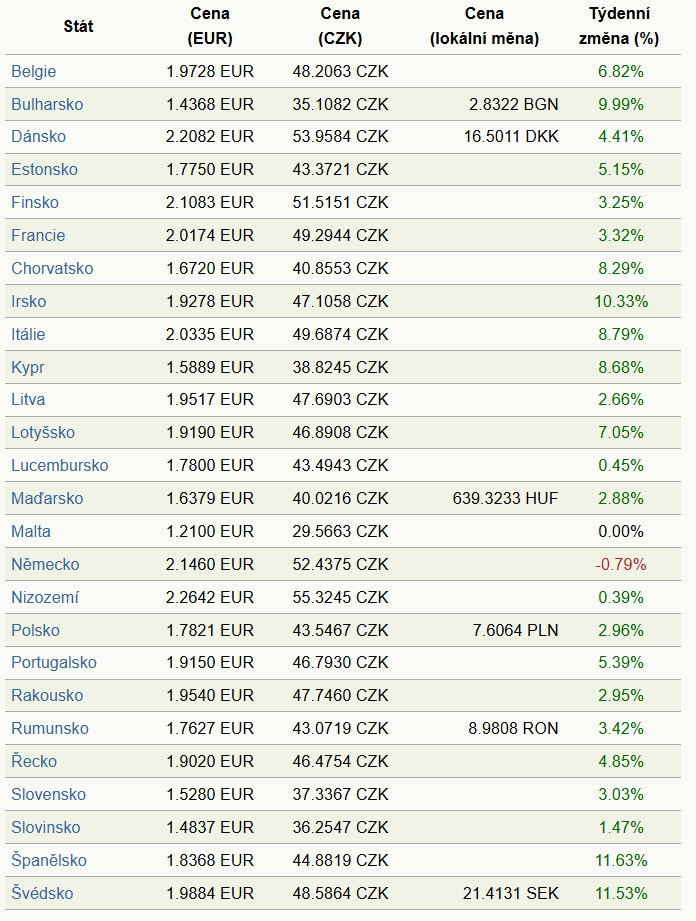Click the Cena (lokální měna) header
This screenshot has width=696, height=921.
pos(484,26)
